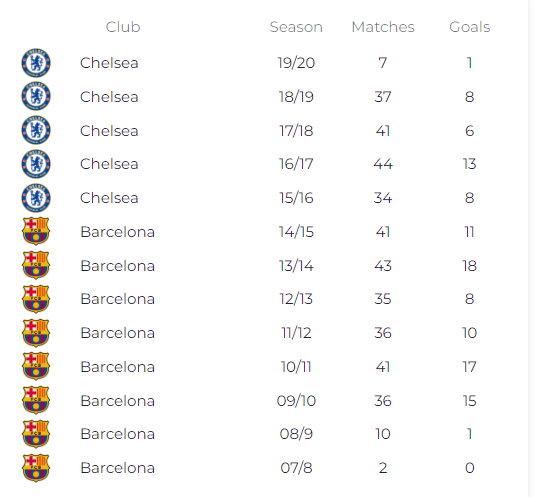Open the Barcelona name link for 12/13
This screenshot has height=497, width=536.
coord(118,299)
